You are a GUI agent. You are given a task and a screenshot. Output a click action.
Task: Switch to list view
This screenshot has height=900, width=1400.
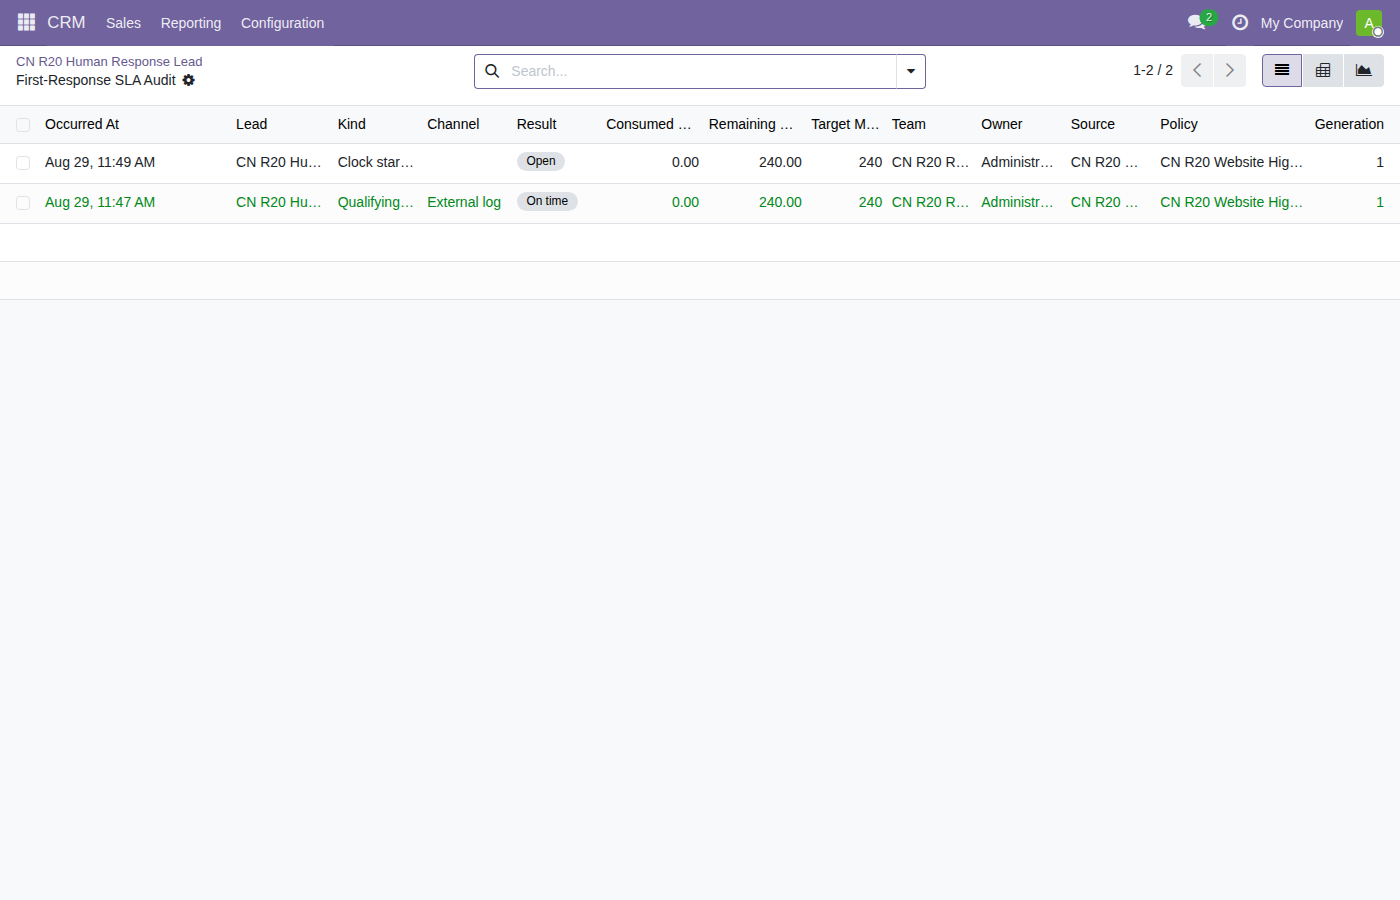[x=1282, y=70]
